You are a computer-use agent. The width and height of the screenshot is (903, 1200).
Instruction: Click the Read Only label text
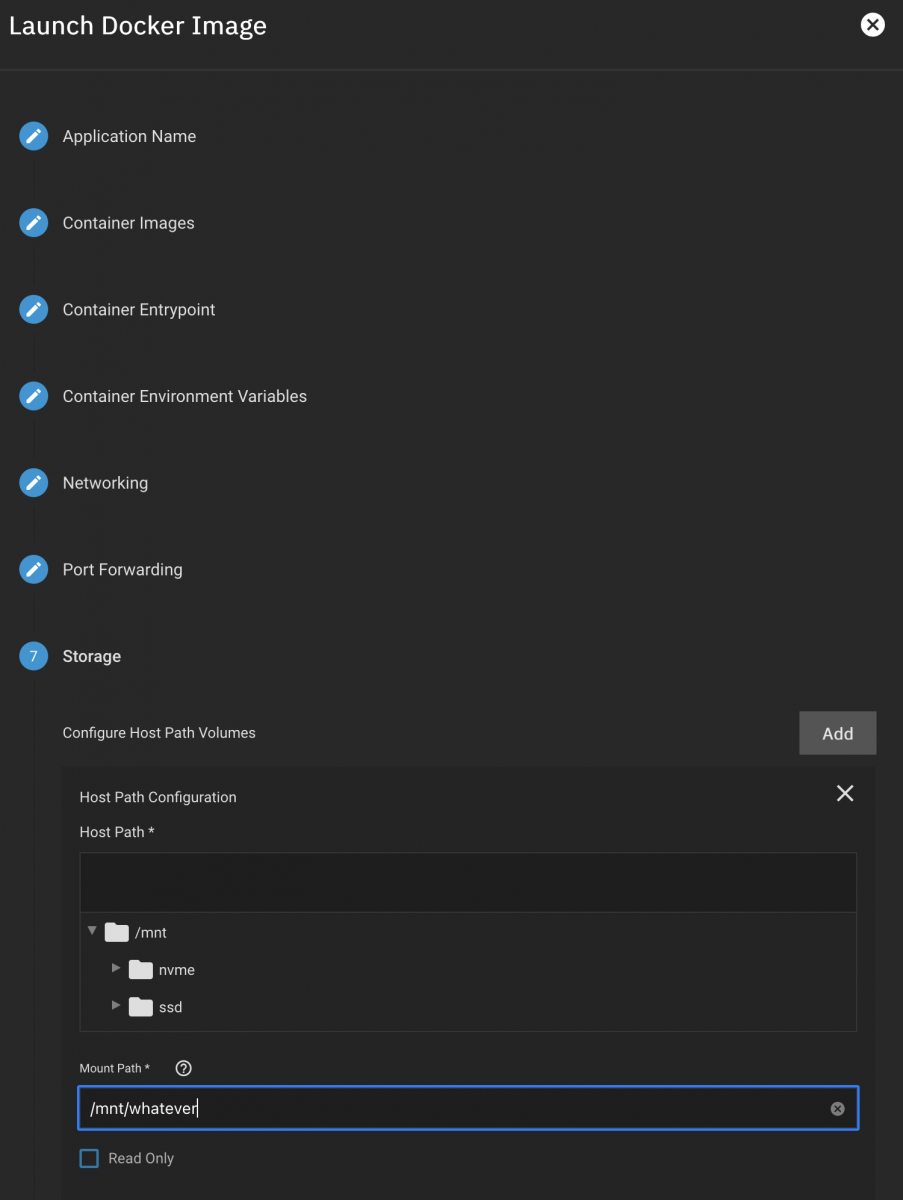[141, 1158]
